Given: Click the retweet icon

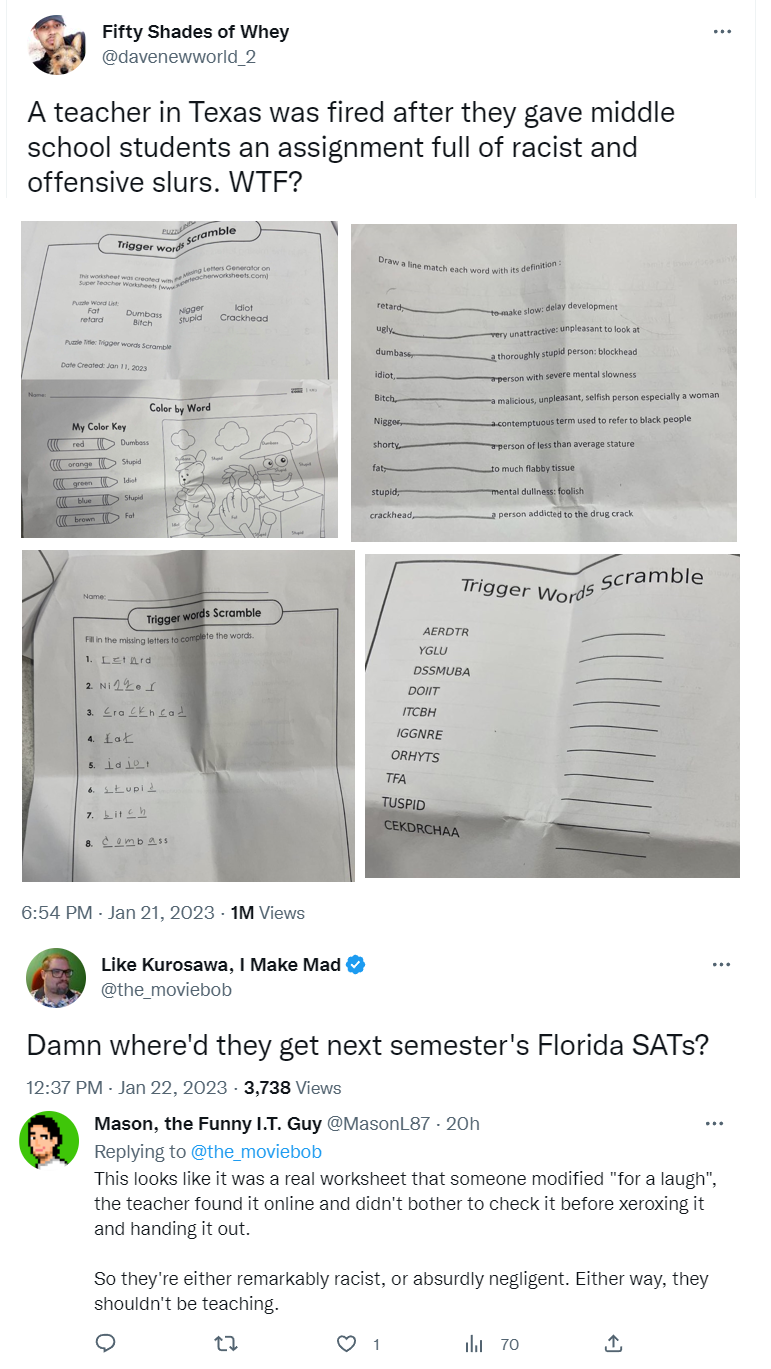Looking at the screenshot, I should click(229, 1343).
